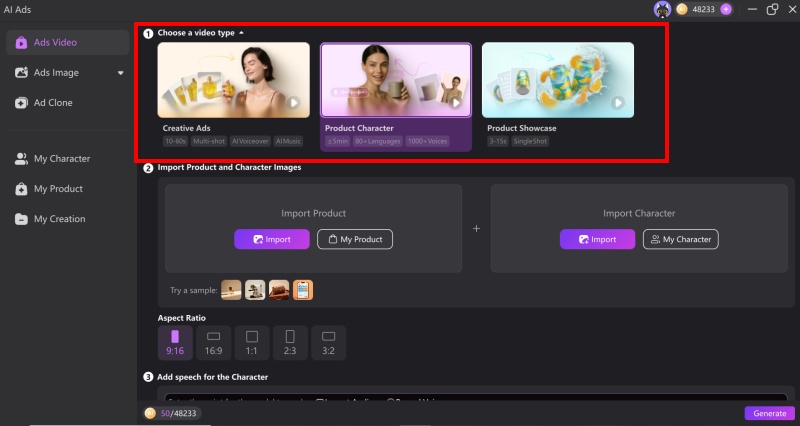Click the Ad Clone sidebar icon

click(x=21, y=103)
